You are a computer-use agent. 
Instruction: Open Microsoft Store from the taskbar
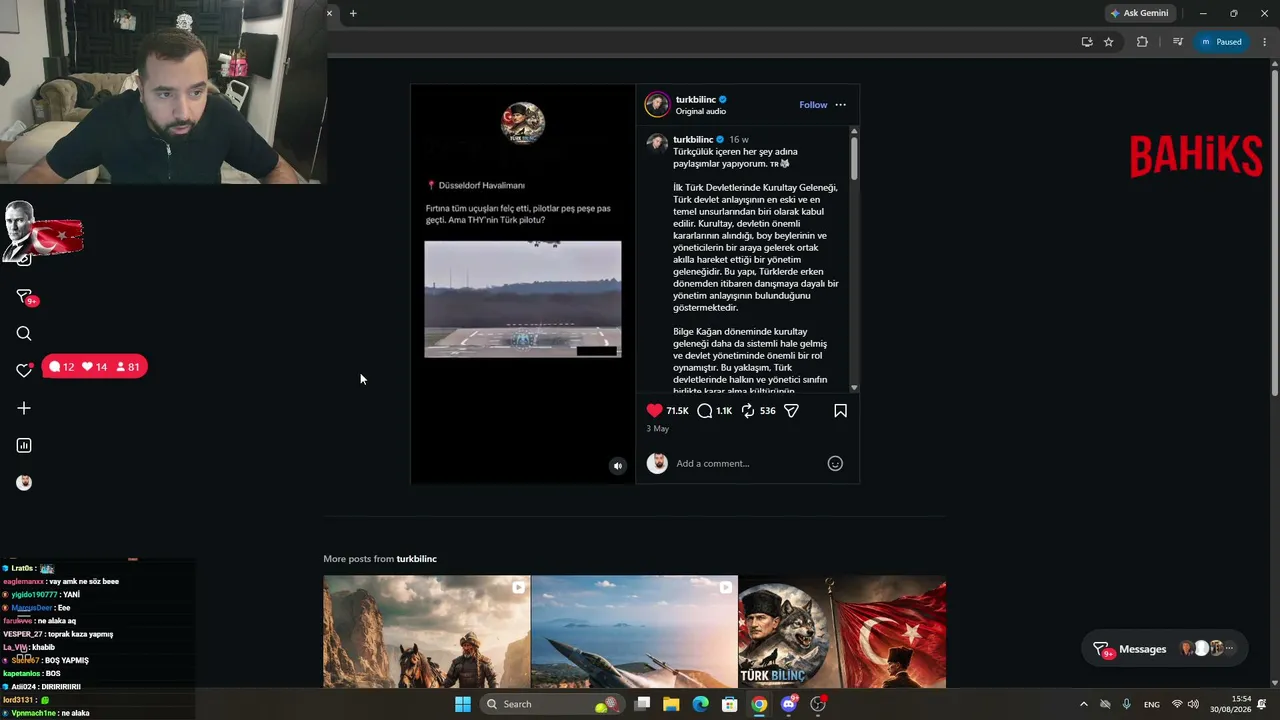click(x=730, y=704)
